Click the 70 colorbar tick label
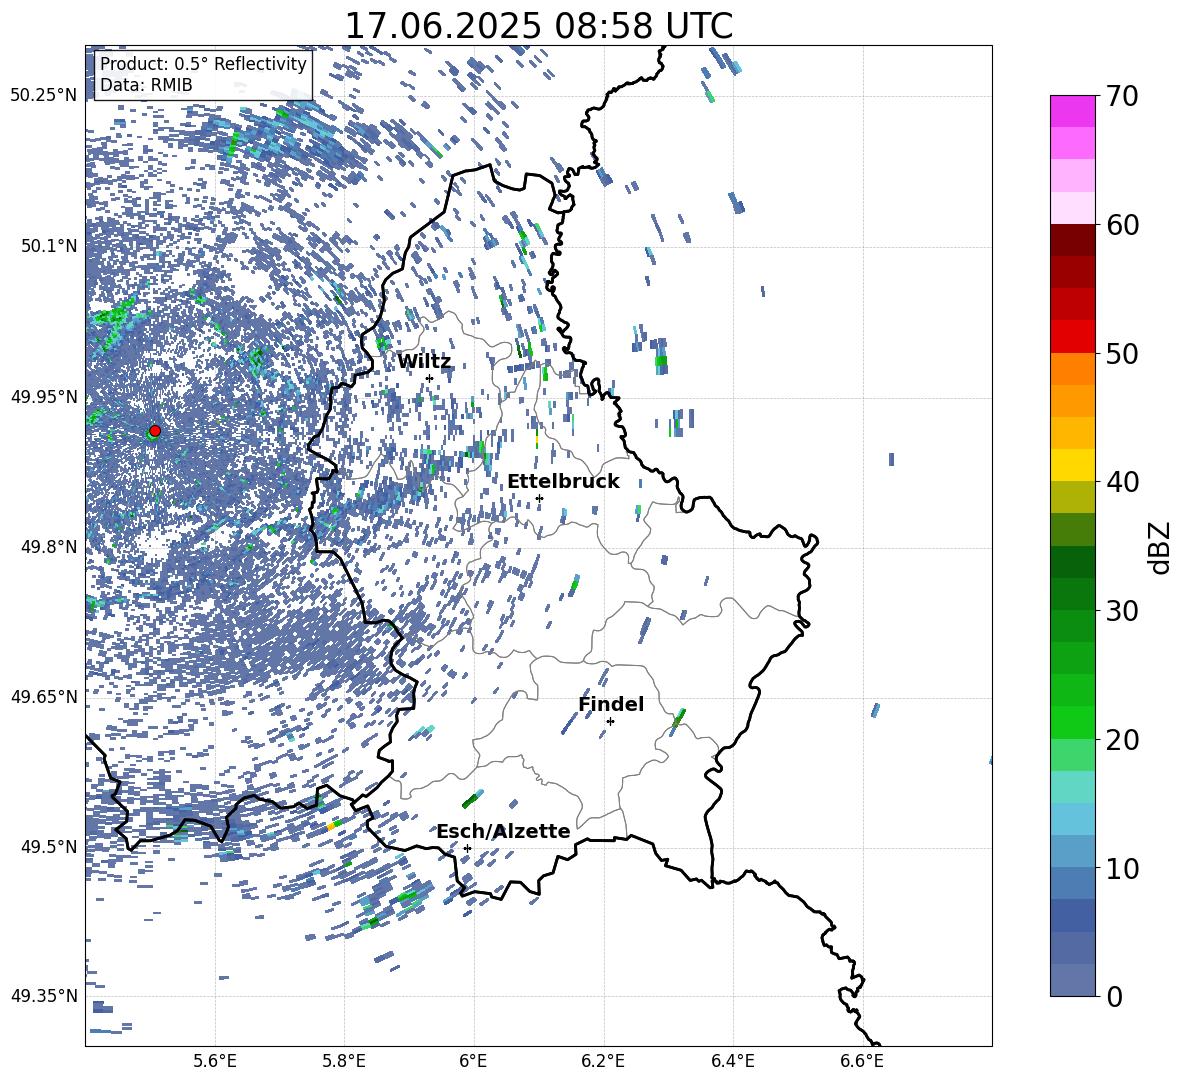Viewport: 1184px width, 1081px height. (x=1122, y=97)
